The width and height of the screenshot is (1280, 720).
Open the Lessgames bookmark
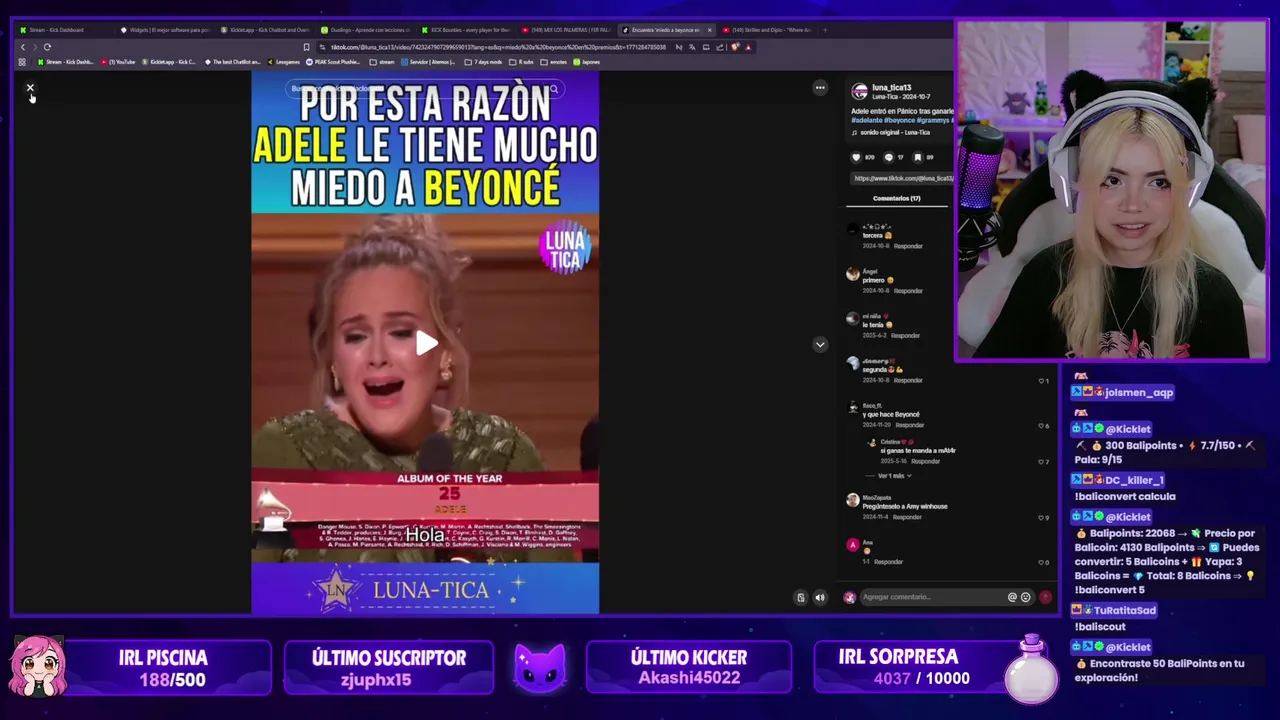point(284,62)
